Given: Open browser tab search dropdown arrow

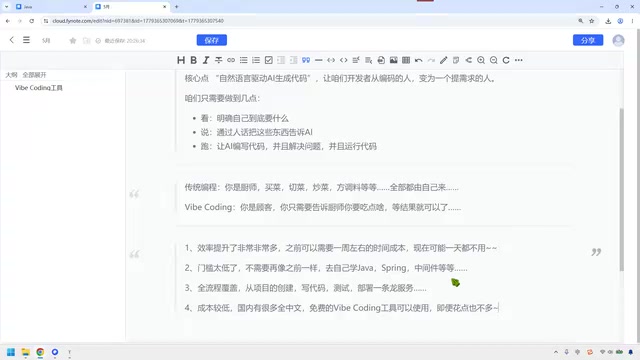Looking at the screenshot, I should [x=7, y=7].
